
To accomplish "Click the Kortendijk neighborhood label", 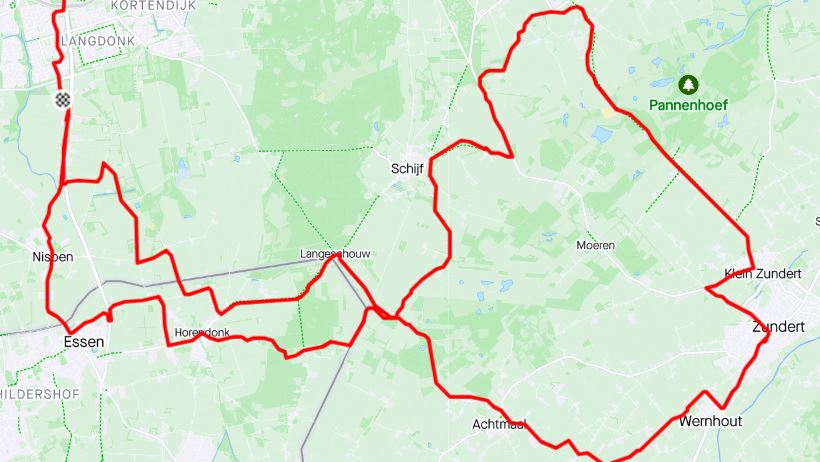I will [153, 6].
